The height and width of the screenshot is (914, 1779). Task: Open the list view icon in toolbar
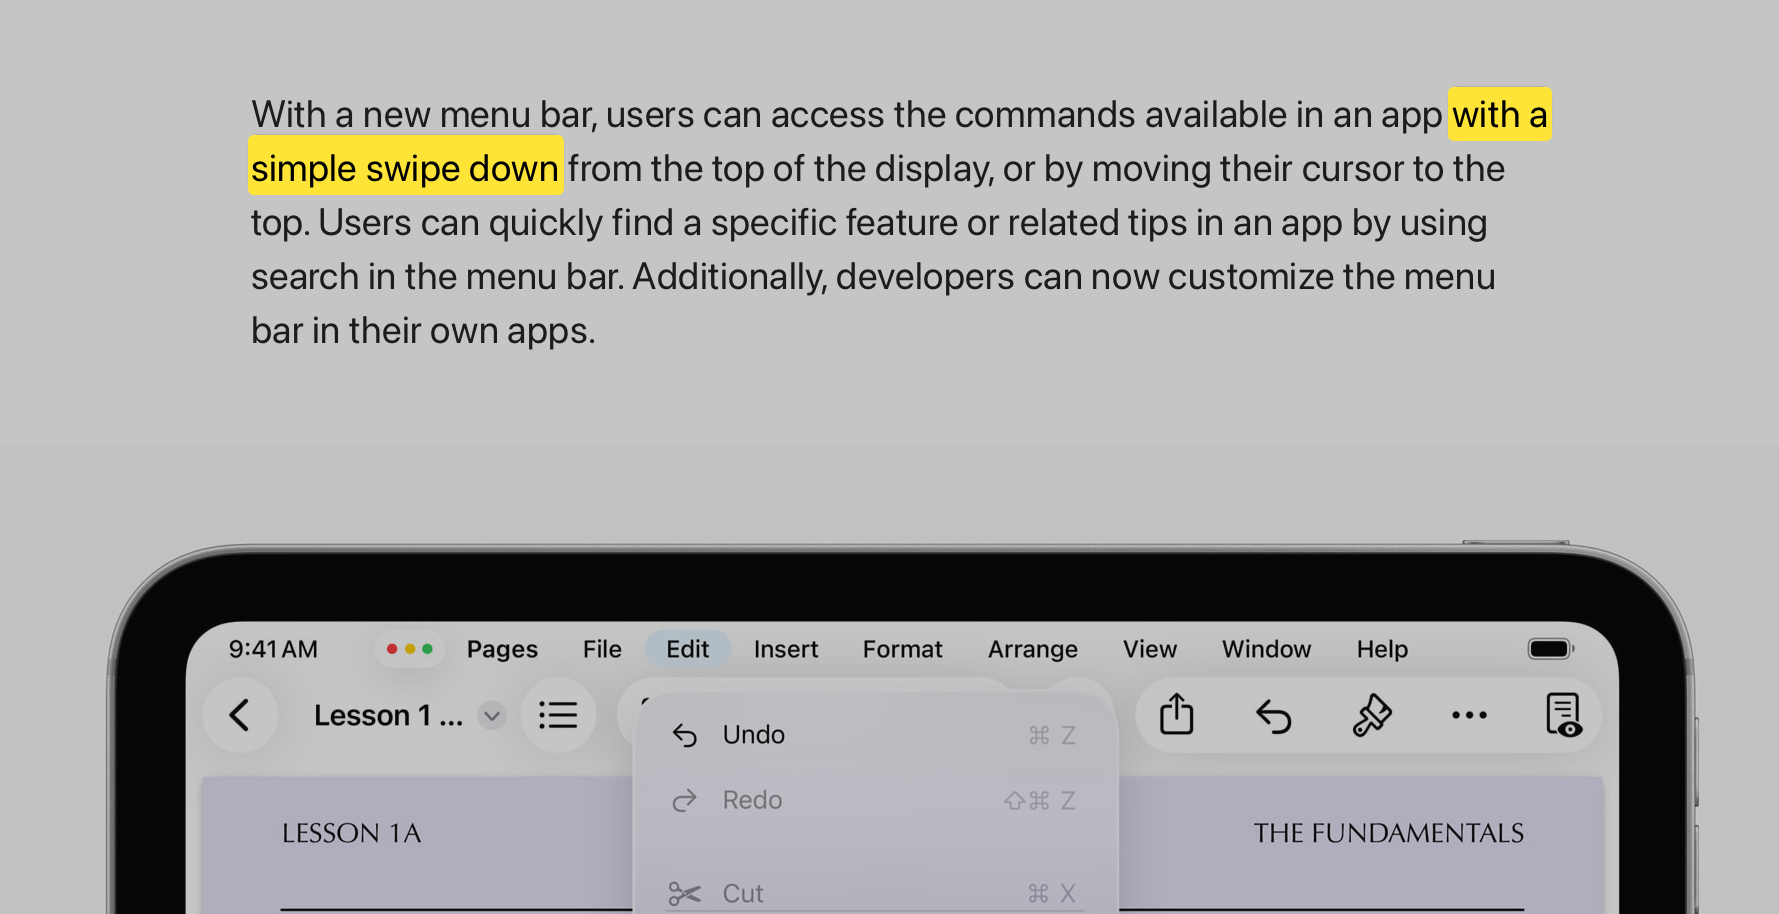click(558, 715)
